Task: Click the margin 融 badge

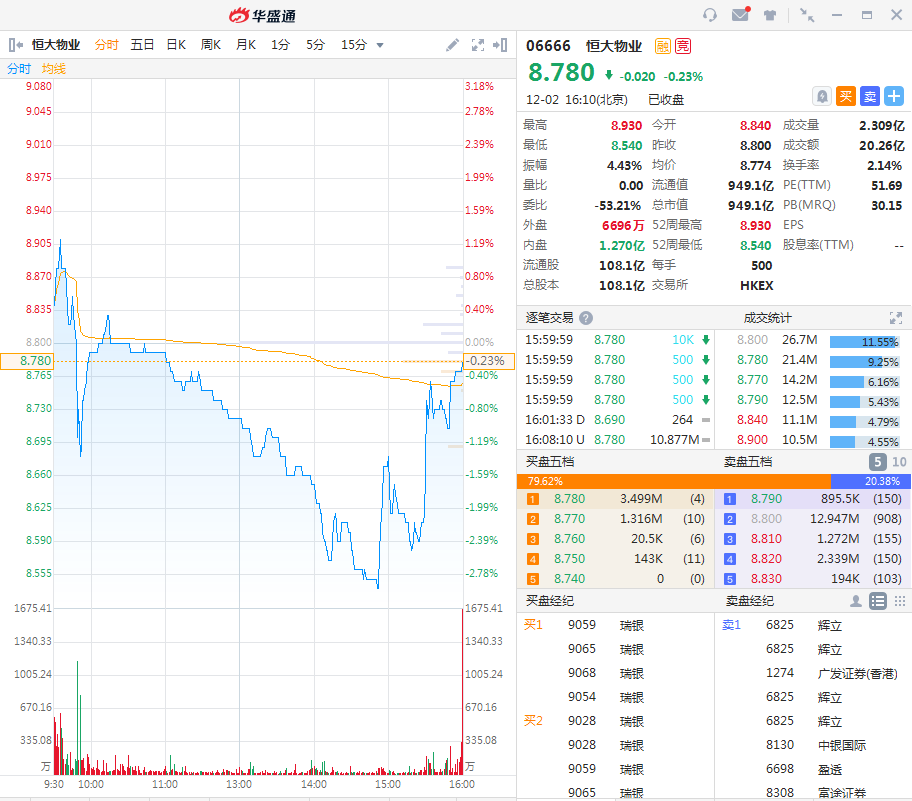Action: click(662, 46)
